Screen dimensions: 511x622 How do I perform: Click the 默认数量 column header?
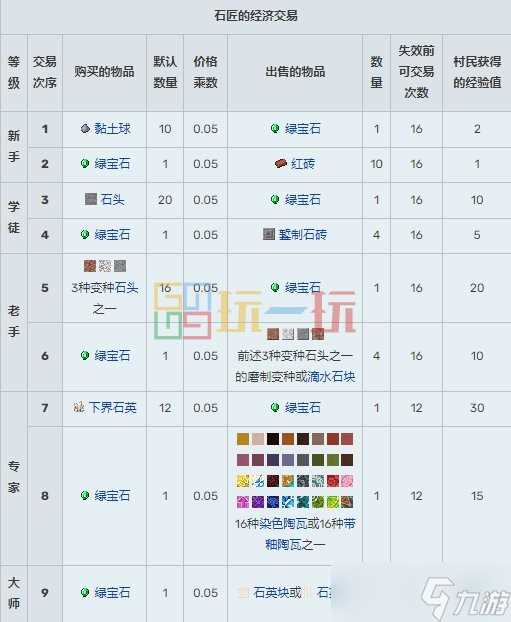click(165, 72)
